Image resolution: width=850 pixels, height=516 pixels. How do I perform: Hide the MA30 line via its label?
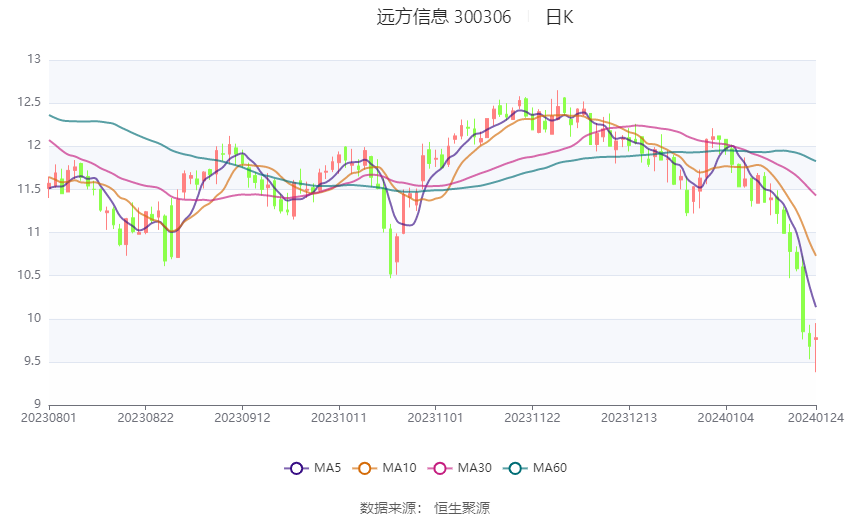474,468
